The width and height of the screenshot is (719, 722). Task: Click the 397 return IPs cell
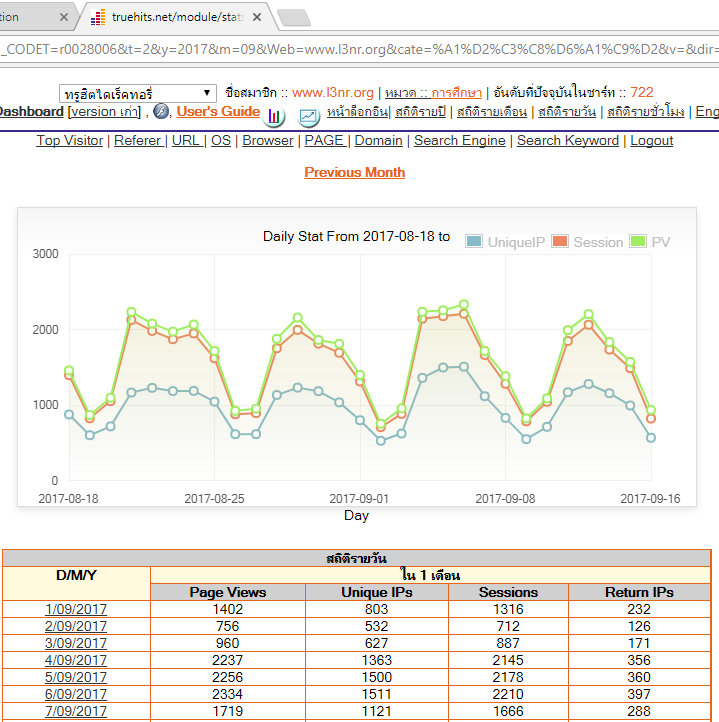click(x=639, y=694)
